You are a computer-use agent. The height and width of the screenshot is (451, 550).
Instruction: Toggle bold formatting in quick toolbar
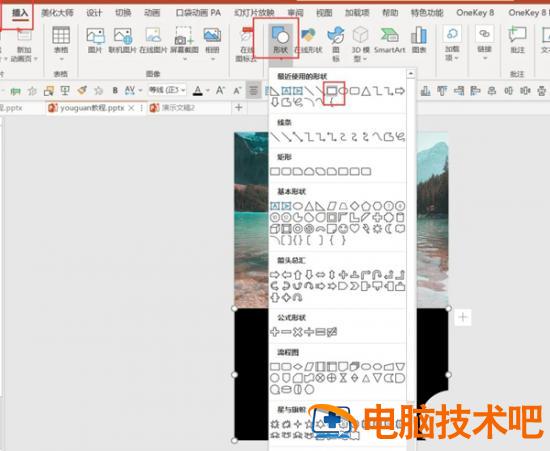click(115, 91)
